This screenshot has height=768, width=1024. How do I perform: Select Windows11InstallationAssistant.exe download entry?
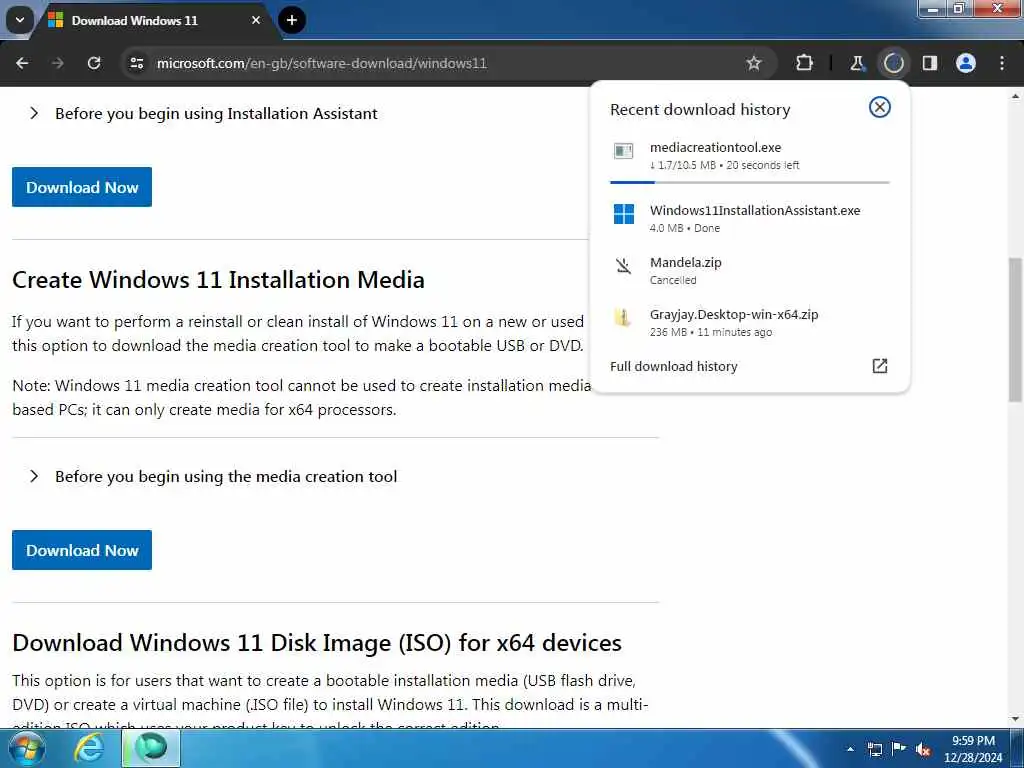pyautogui.click(x=750, y=218)
